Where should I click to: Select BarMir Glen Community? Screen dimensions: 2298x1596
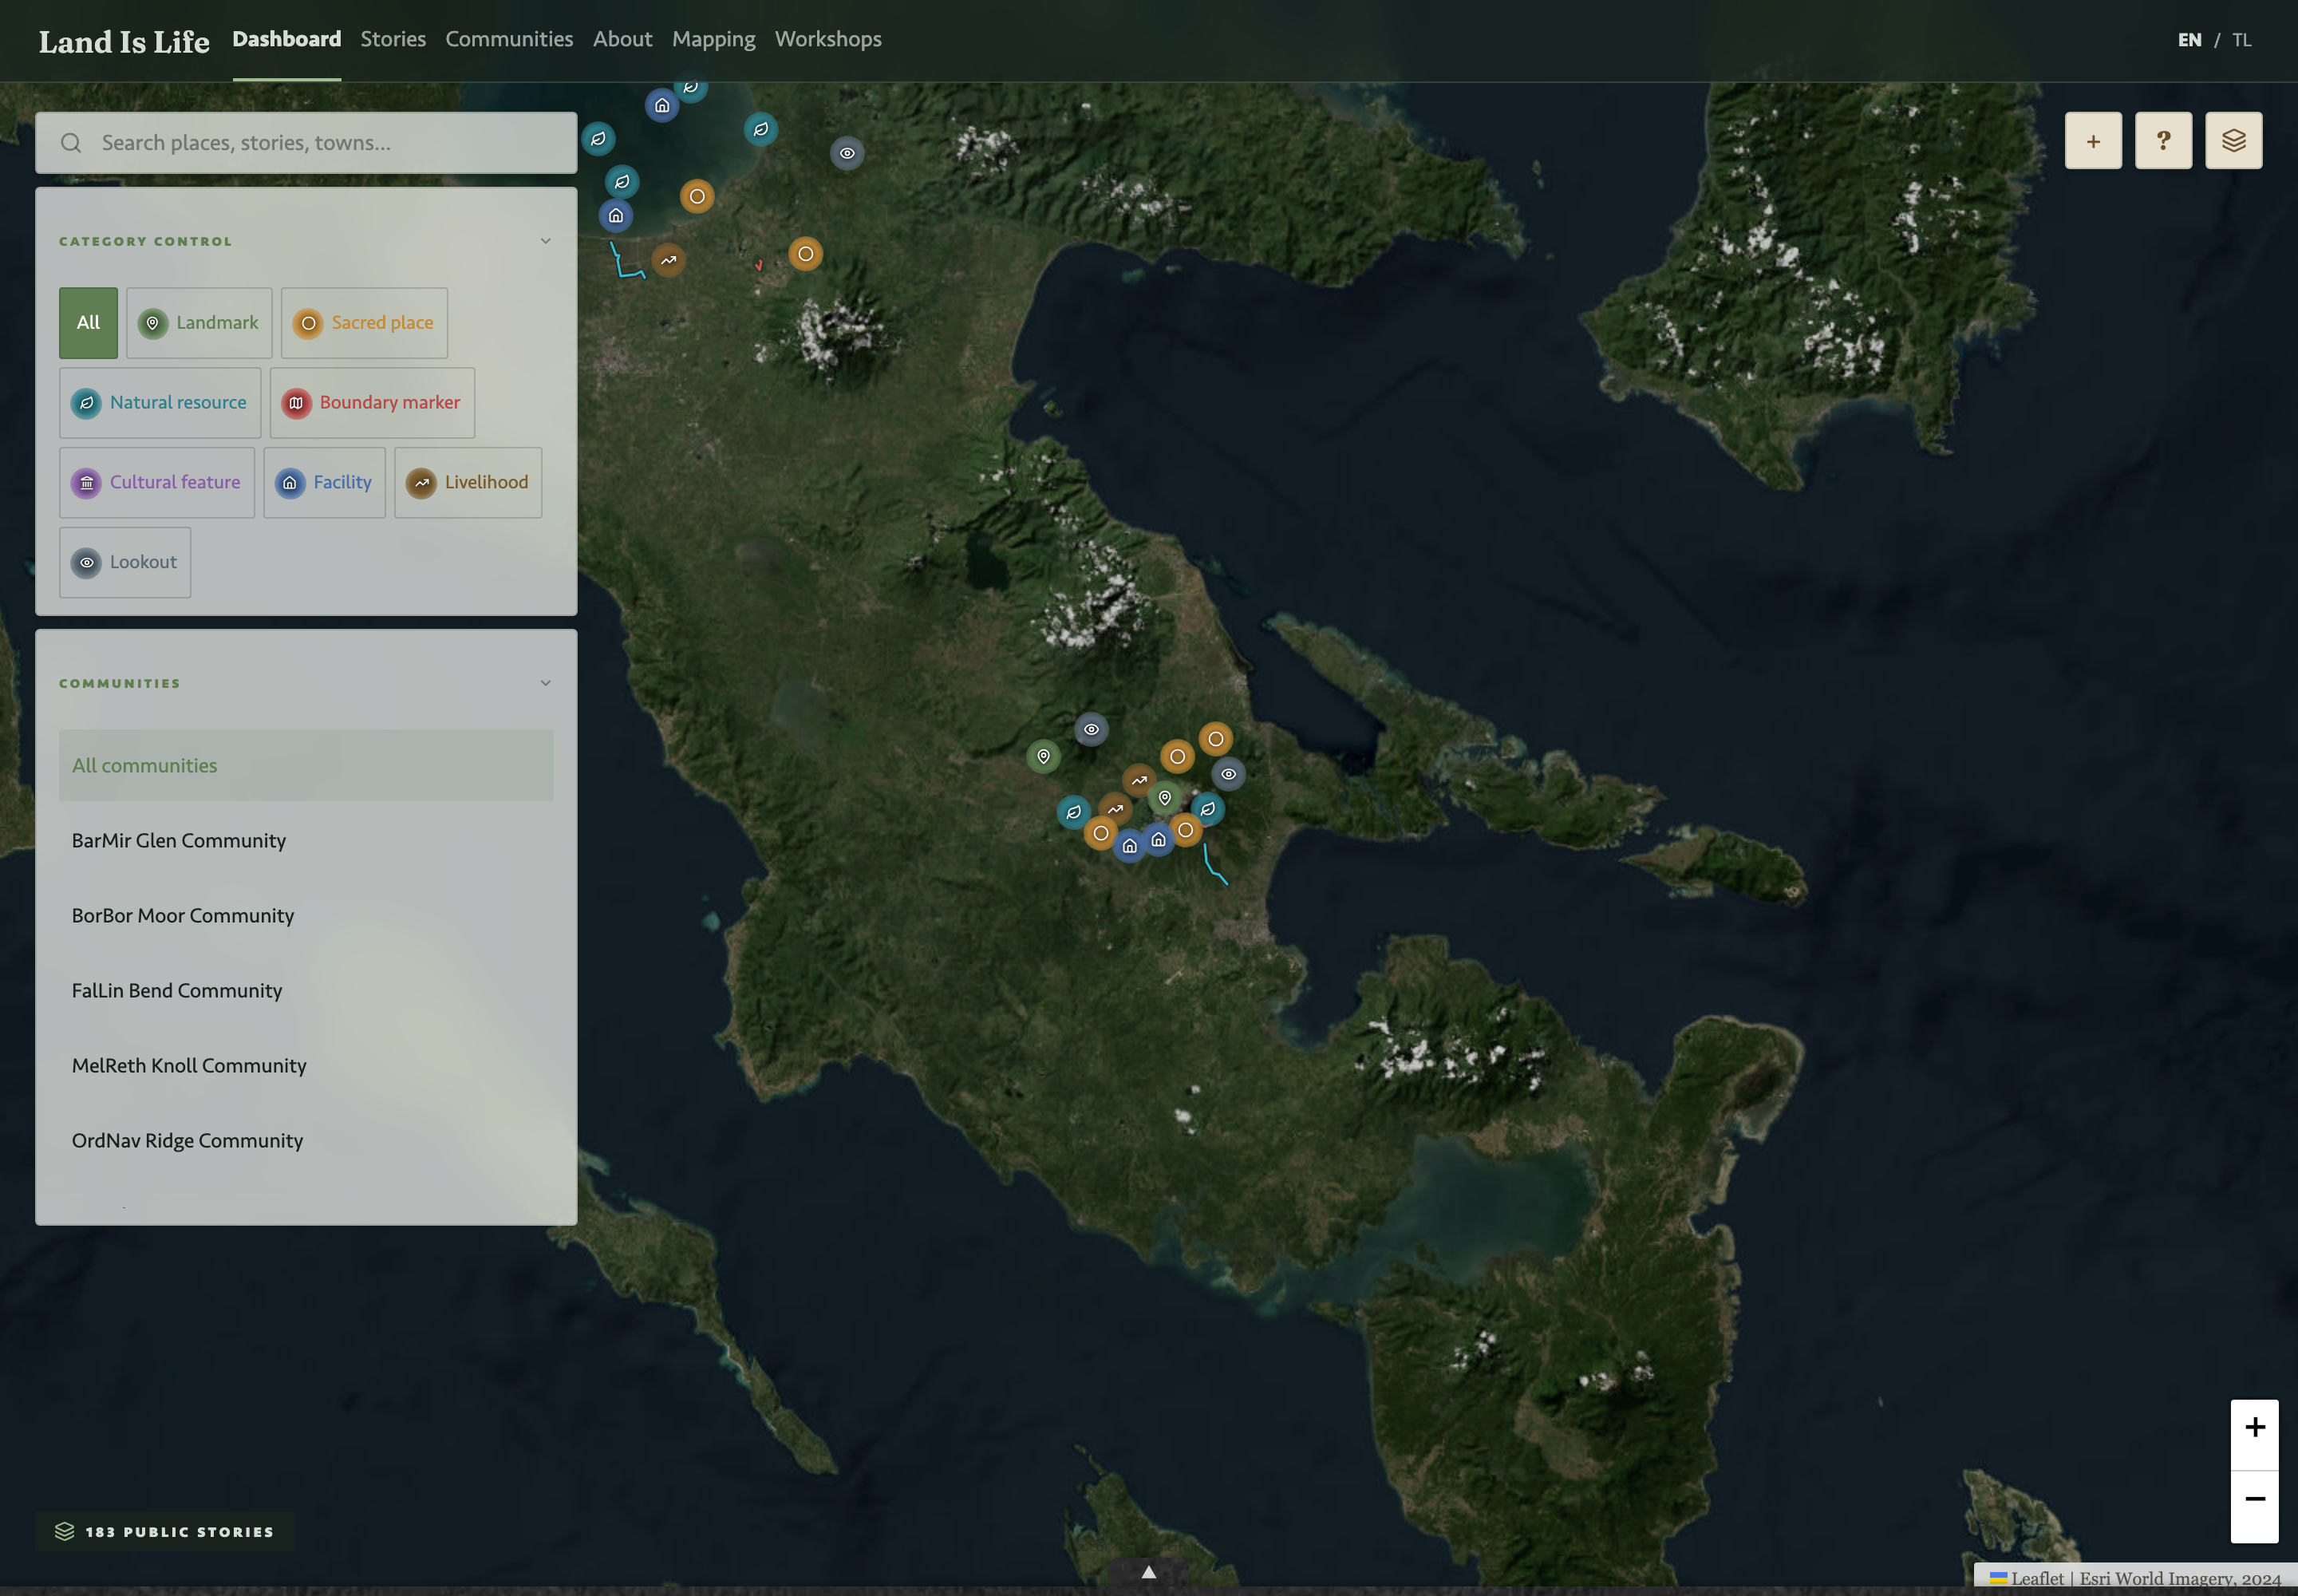coord(306,840)
